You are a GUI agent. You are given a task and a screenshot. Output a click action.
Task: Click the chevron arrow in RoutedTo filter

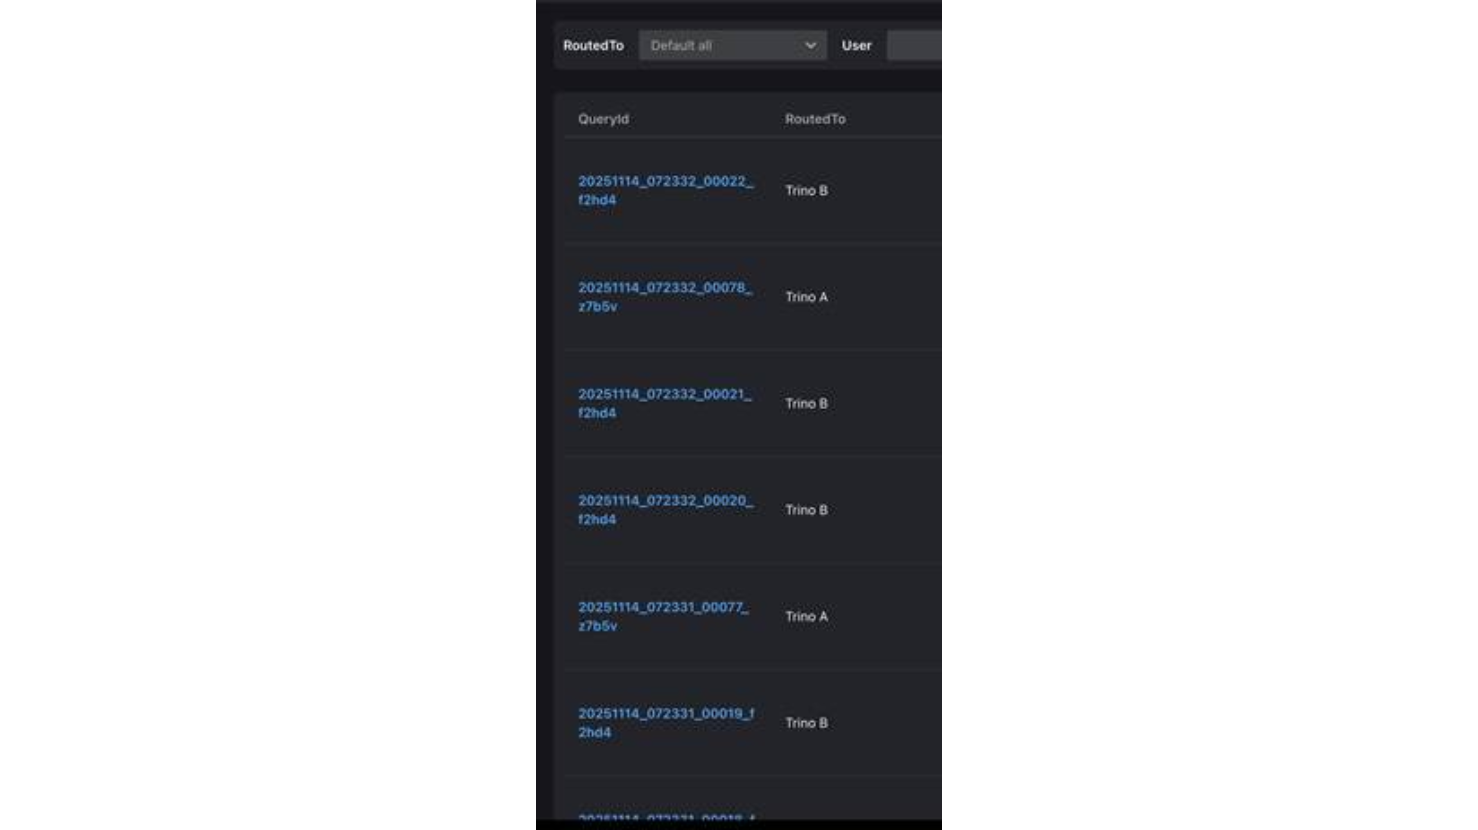(x=810, y=46)
